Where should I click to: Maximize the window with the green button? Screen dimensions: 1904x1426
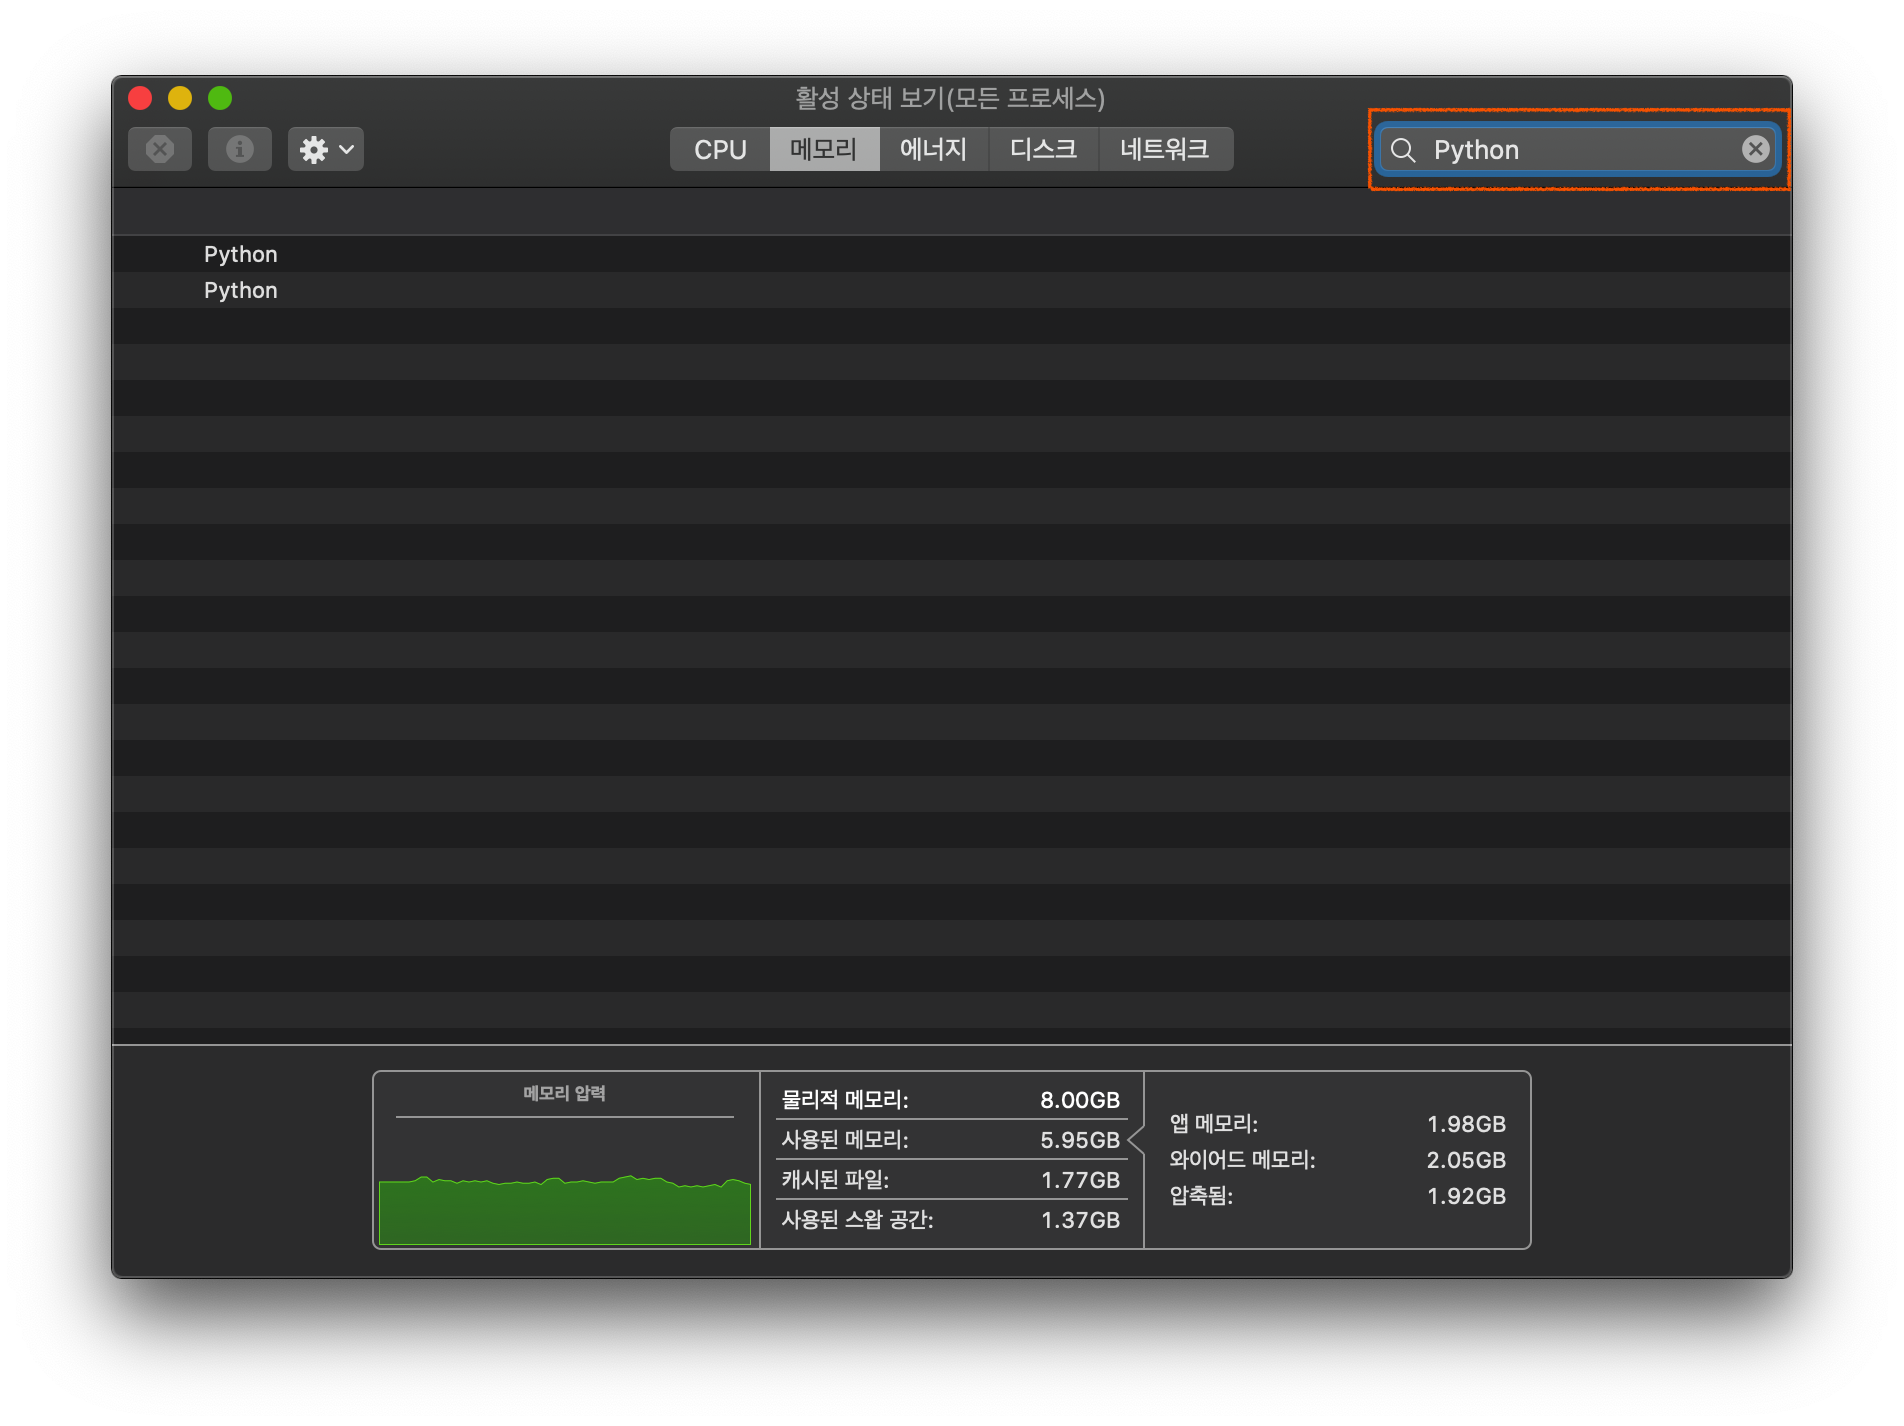click(x=220, y=98)
